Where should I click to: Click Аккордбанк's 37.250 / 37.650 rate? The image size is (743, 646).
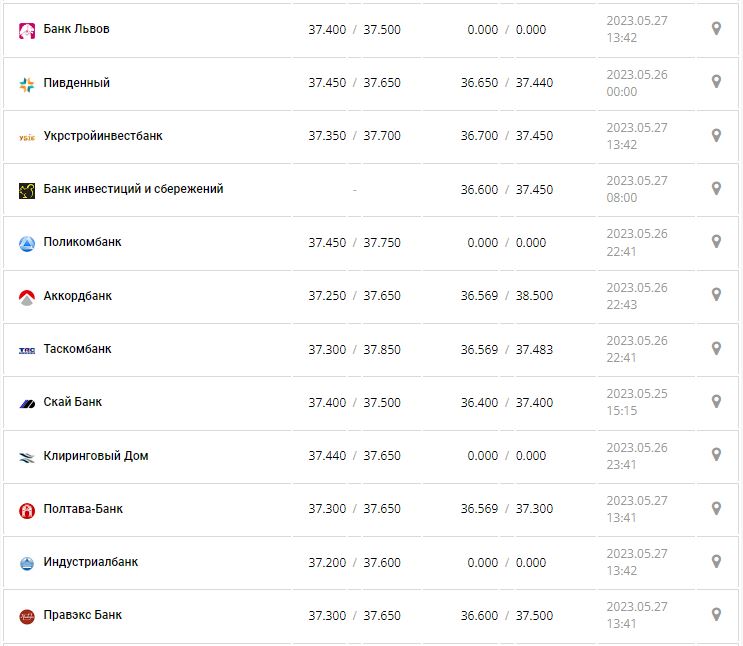tap(354, 296)
